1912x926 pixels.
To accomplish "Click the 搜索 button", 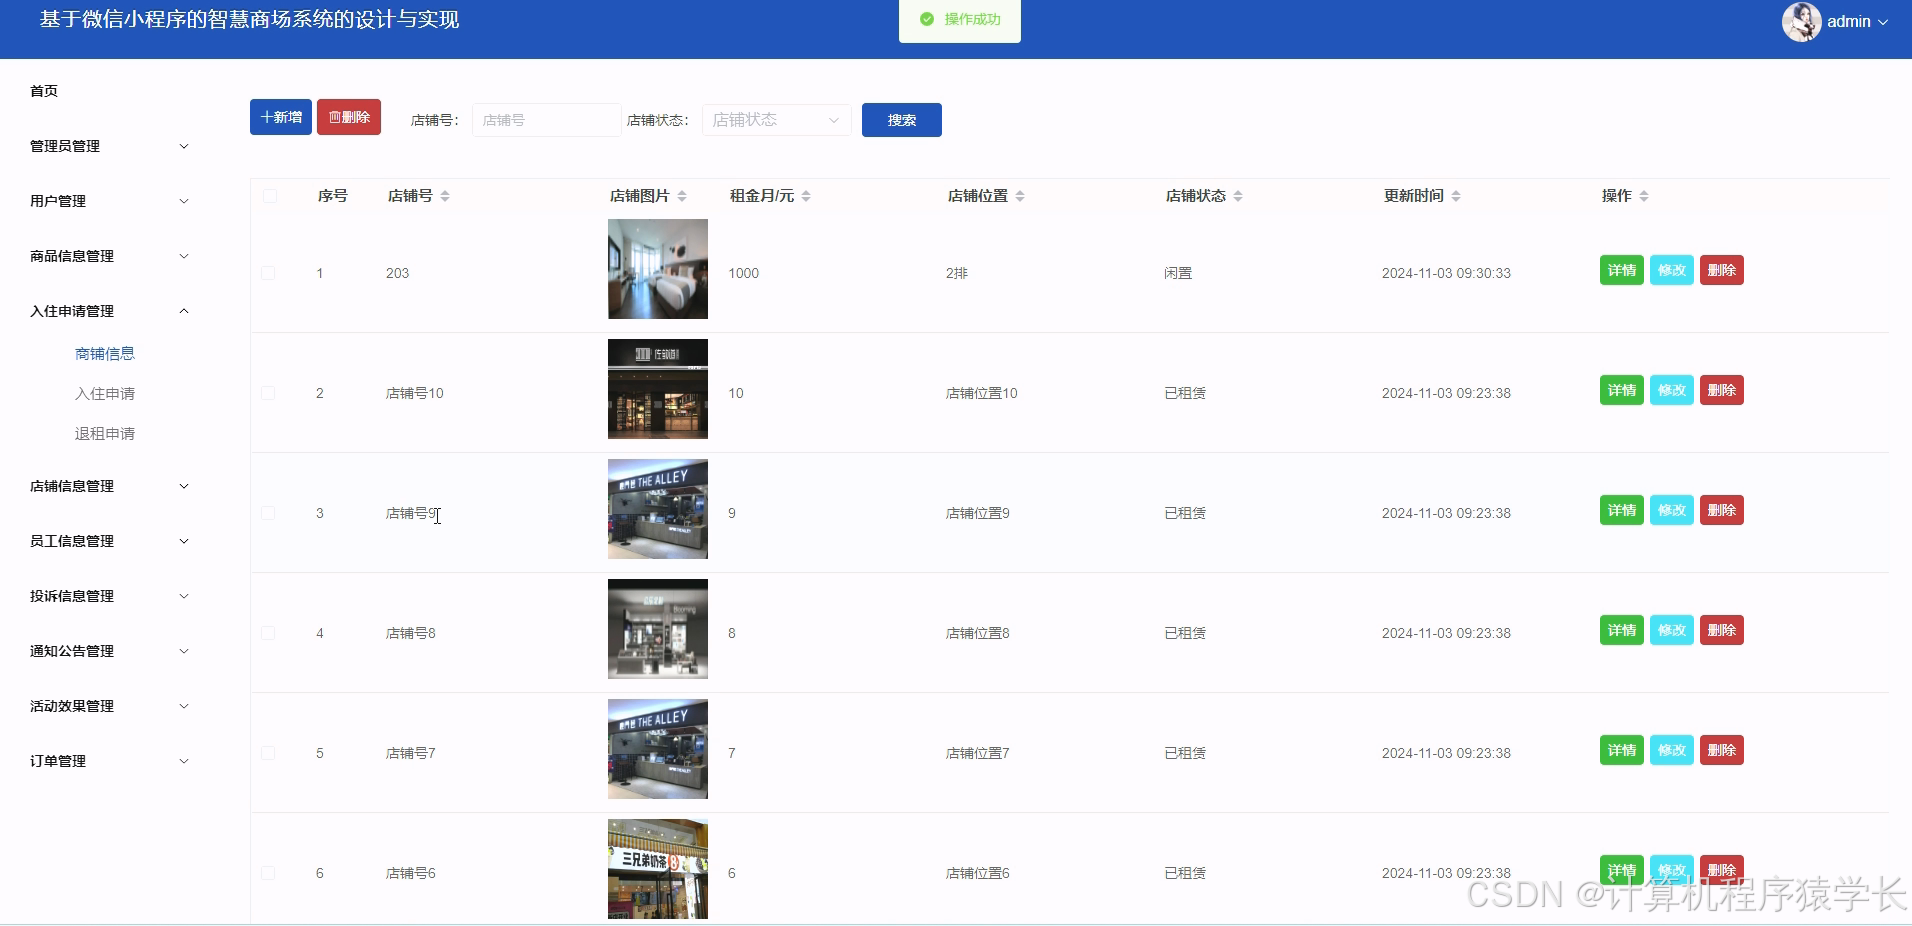I will point(900,119).
